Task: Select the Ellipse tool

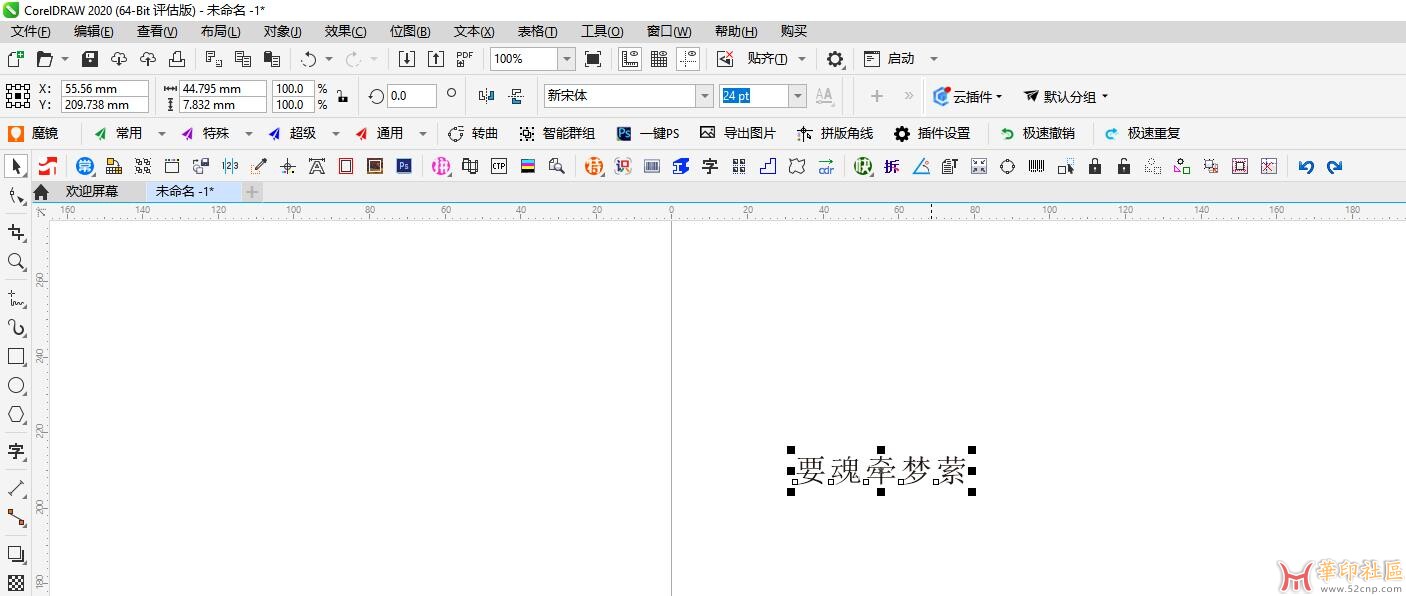Action: 16,386
